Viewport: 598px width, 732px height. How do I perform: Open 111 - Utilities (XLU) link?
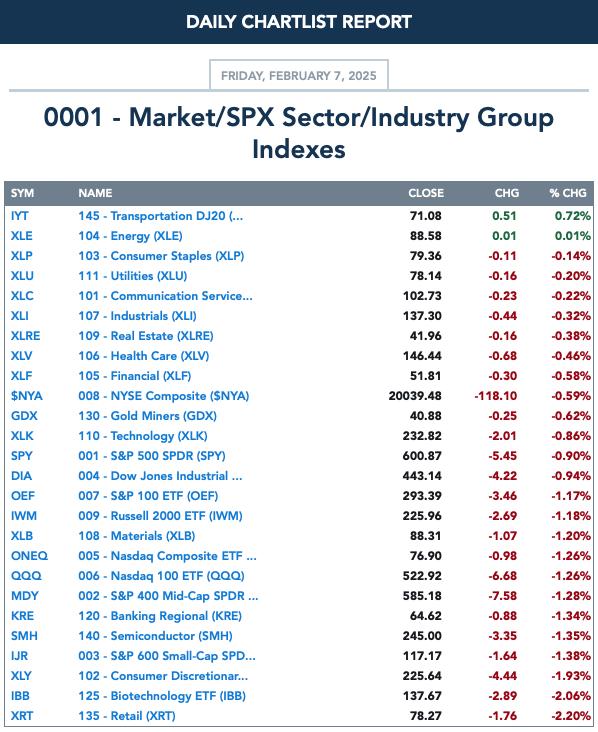[x=133, y=276]
